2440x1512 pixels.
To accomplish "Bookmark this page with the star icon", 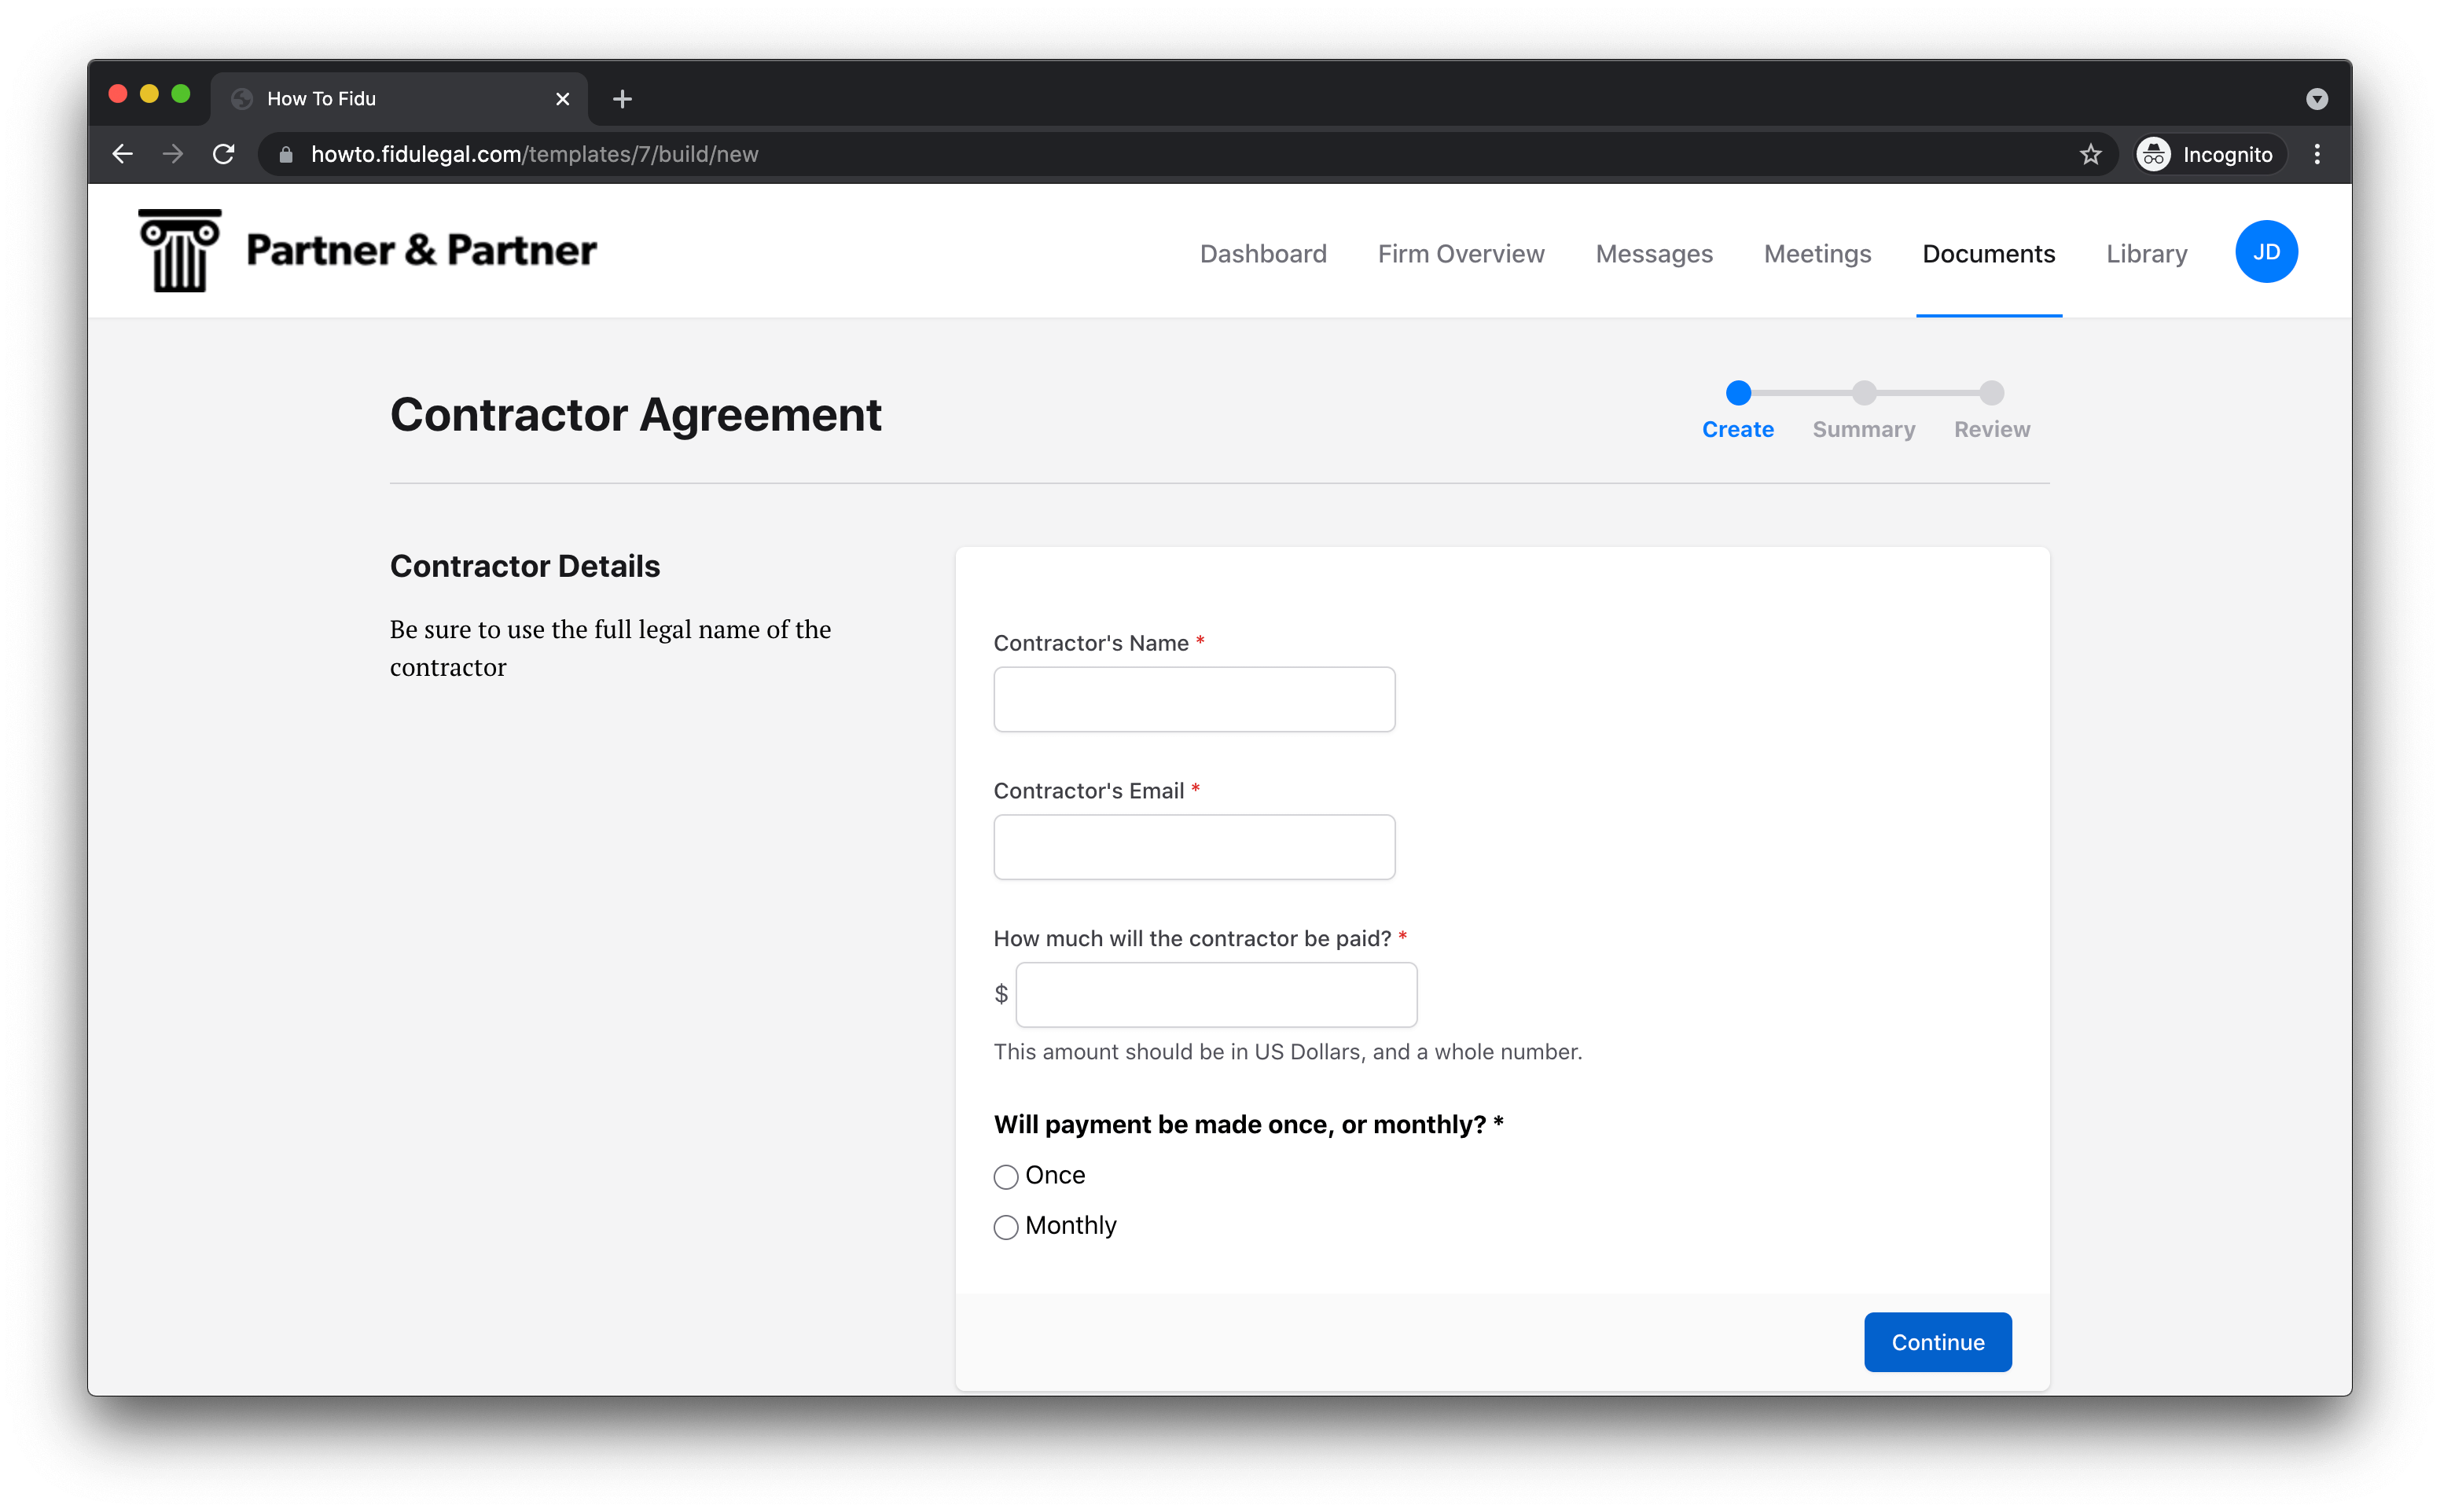I will (x=2090, y=154).
